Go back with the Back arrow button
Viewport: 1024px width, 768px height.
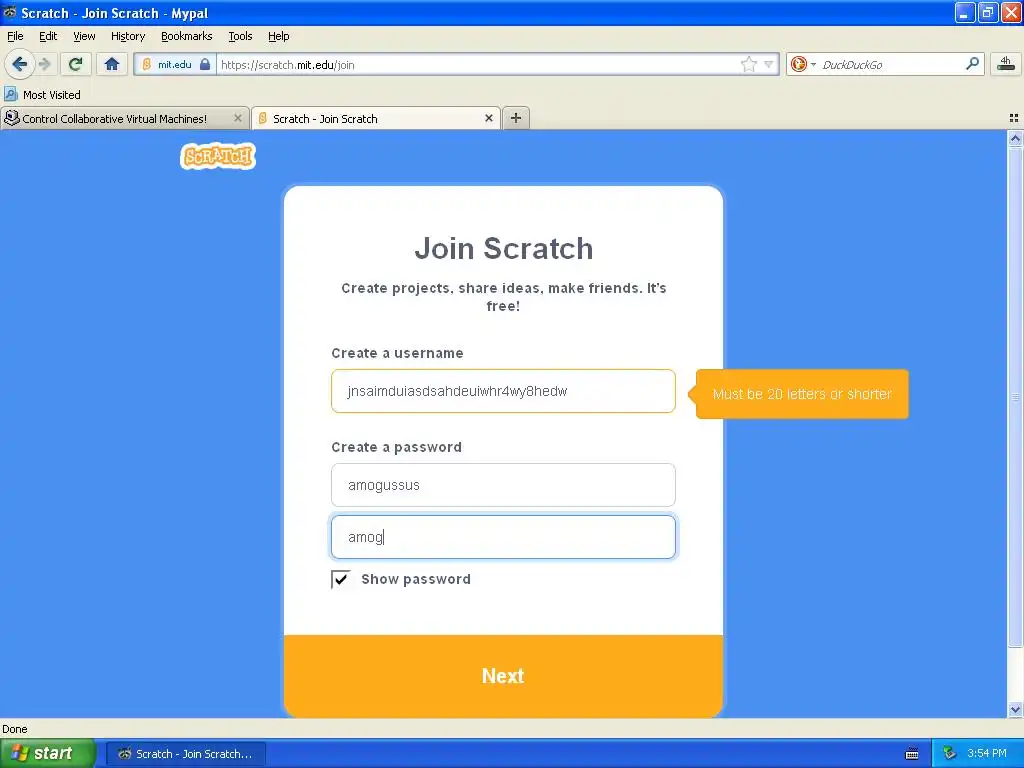tap(19, 64)
